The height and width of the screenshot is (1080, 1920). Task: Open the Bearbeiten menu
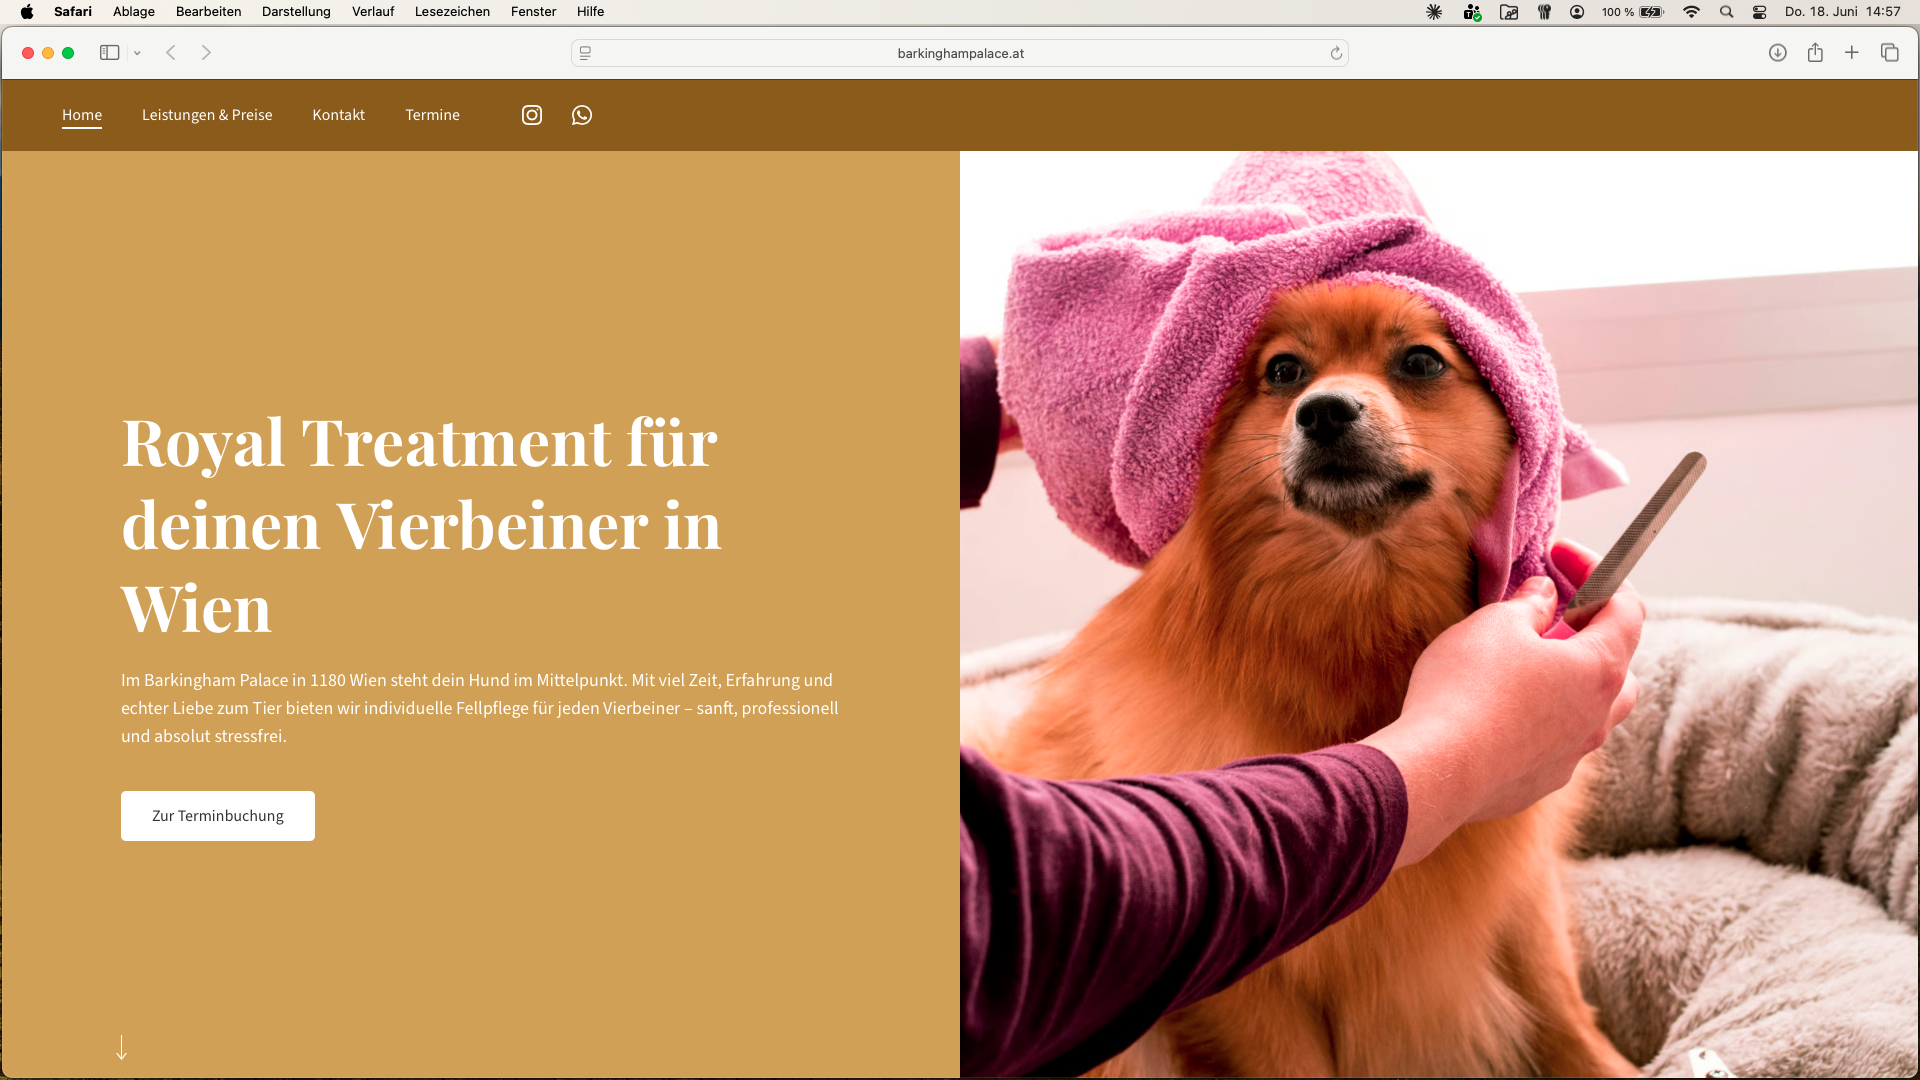click(208, 12)
